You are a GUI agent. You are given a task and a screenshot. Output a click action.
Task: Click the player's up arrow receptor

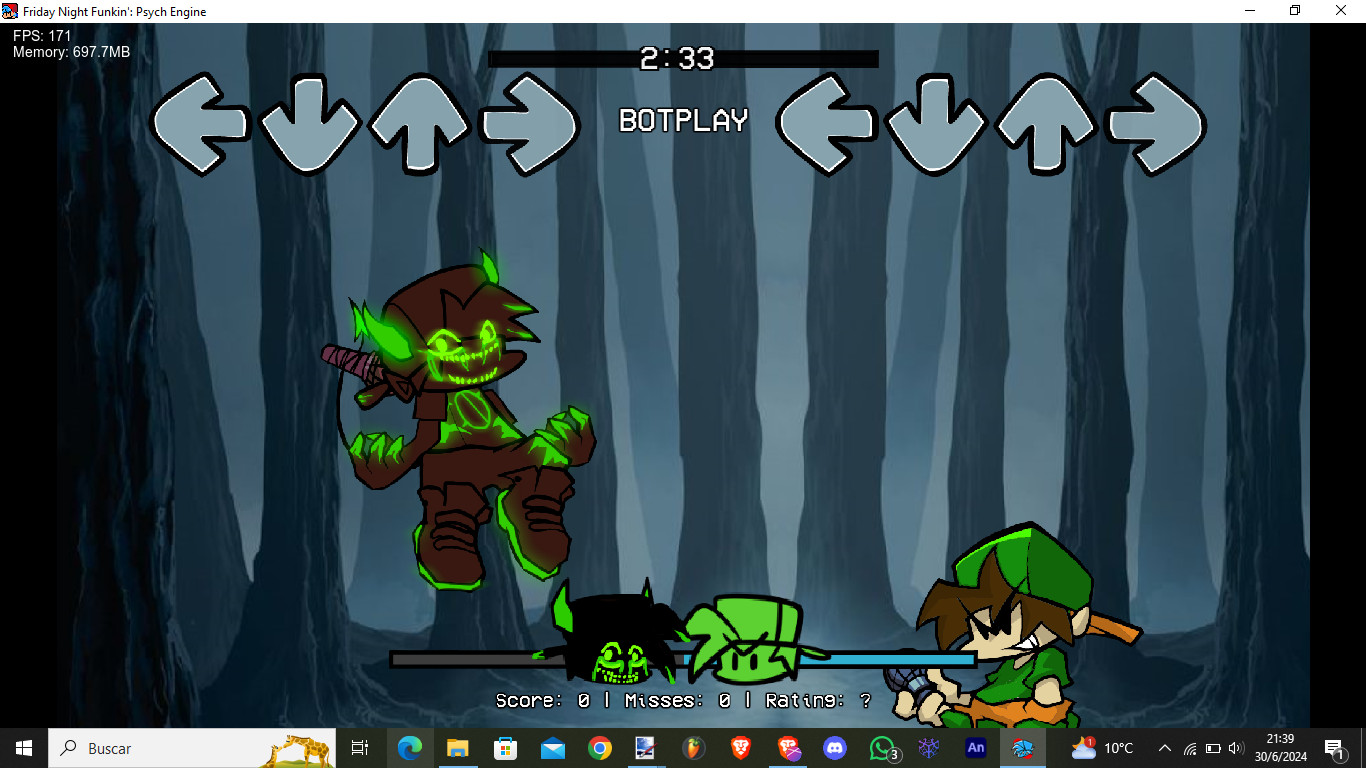1047,124
